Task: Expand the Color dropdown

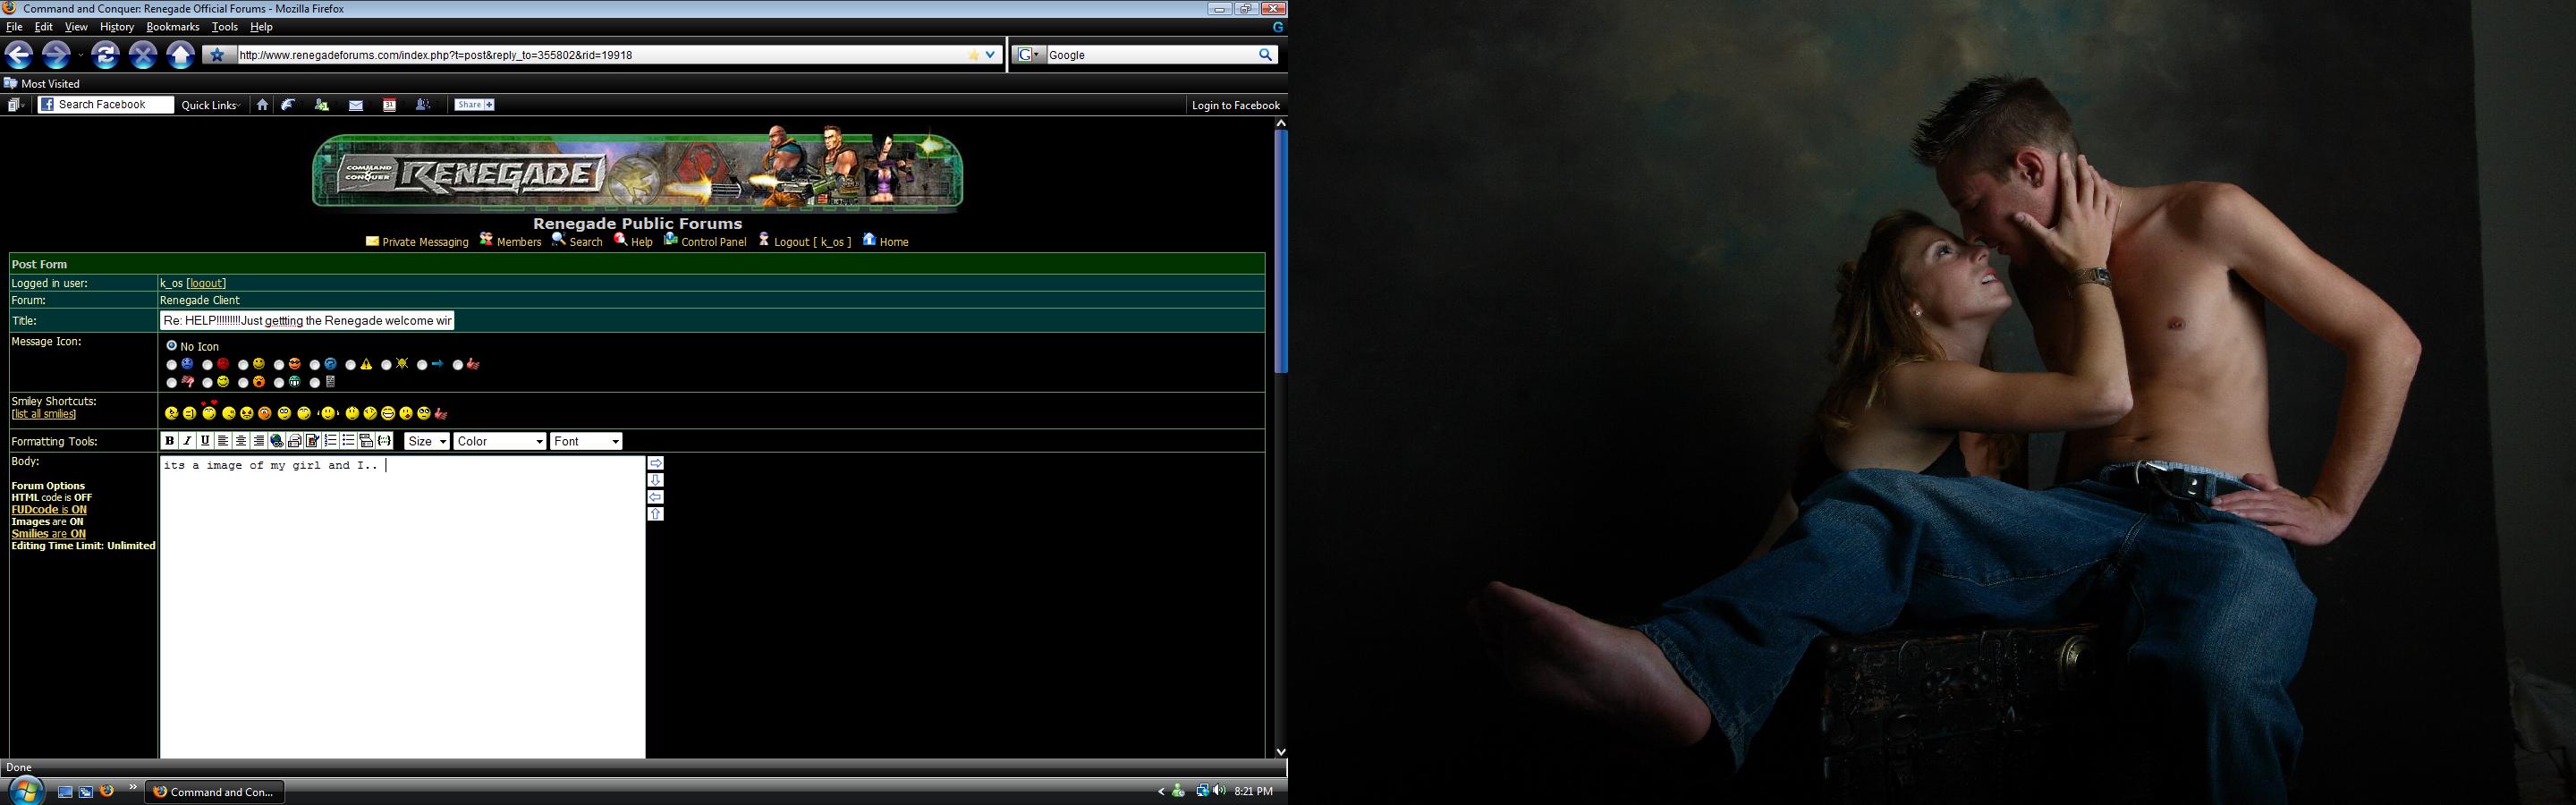Action: pyautogui.click(x=499, y=442)
